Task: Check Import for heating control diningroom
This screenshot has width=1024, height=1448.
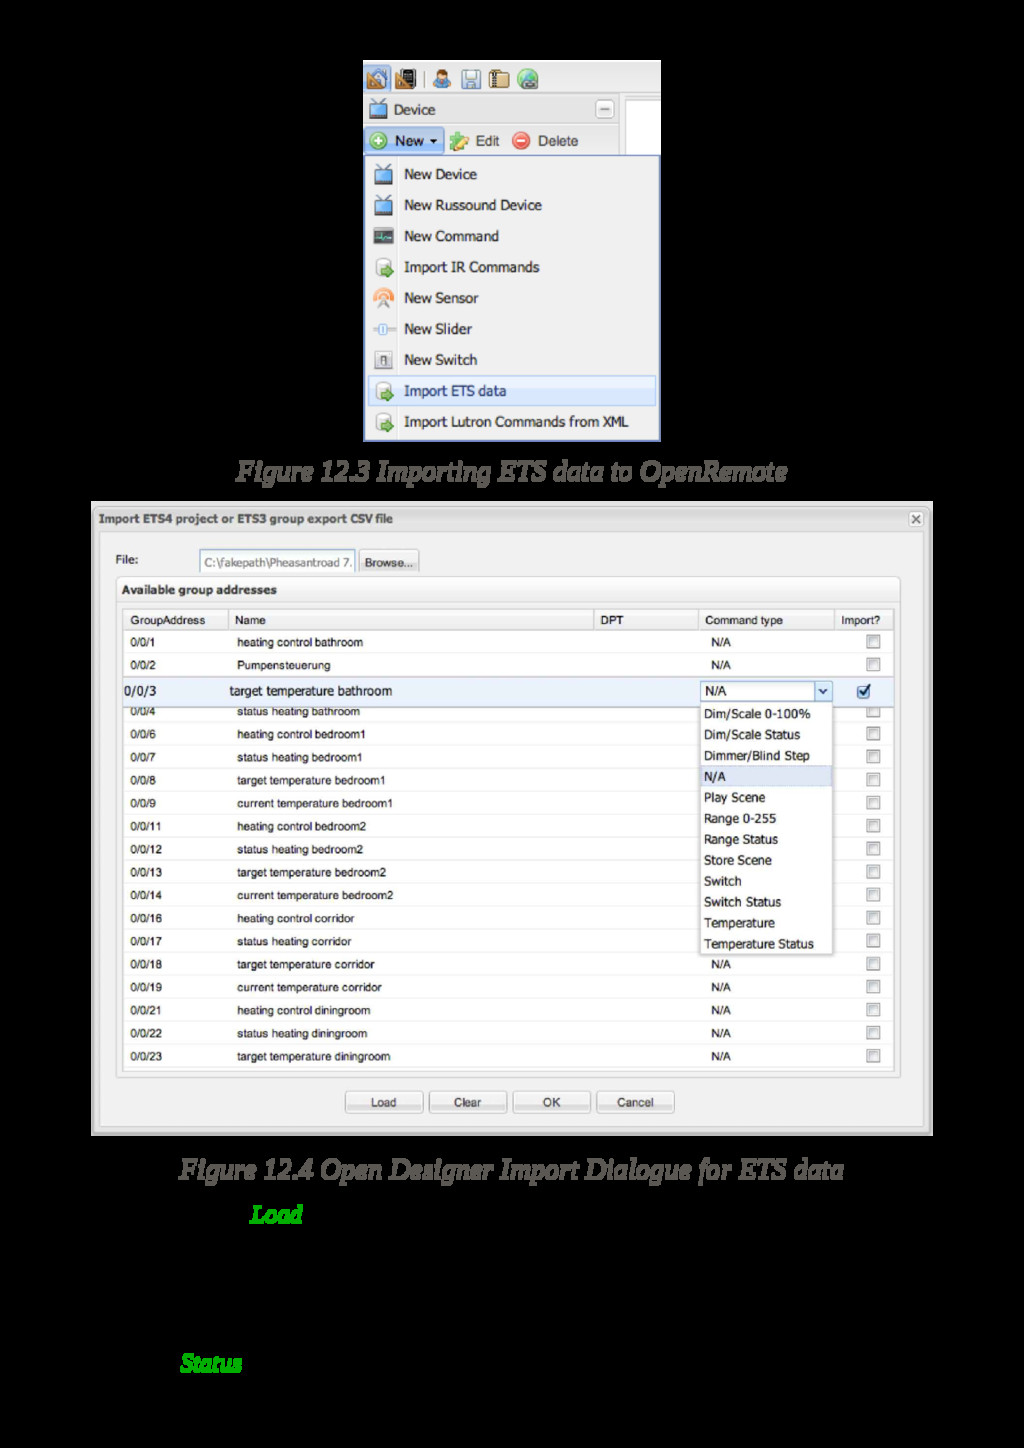Action: tap(873, 1010)
